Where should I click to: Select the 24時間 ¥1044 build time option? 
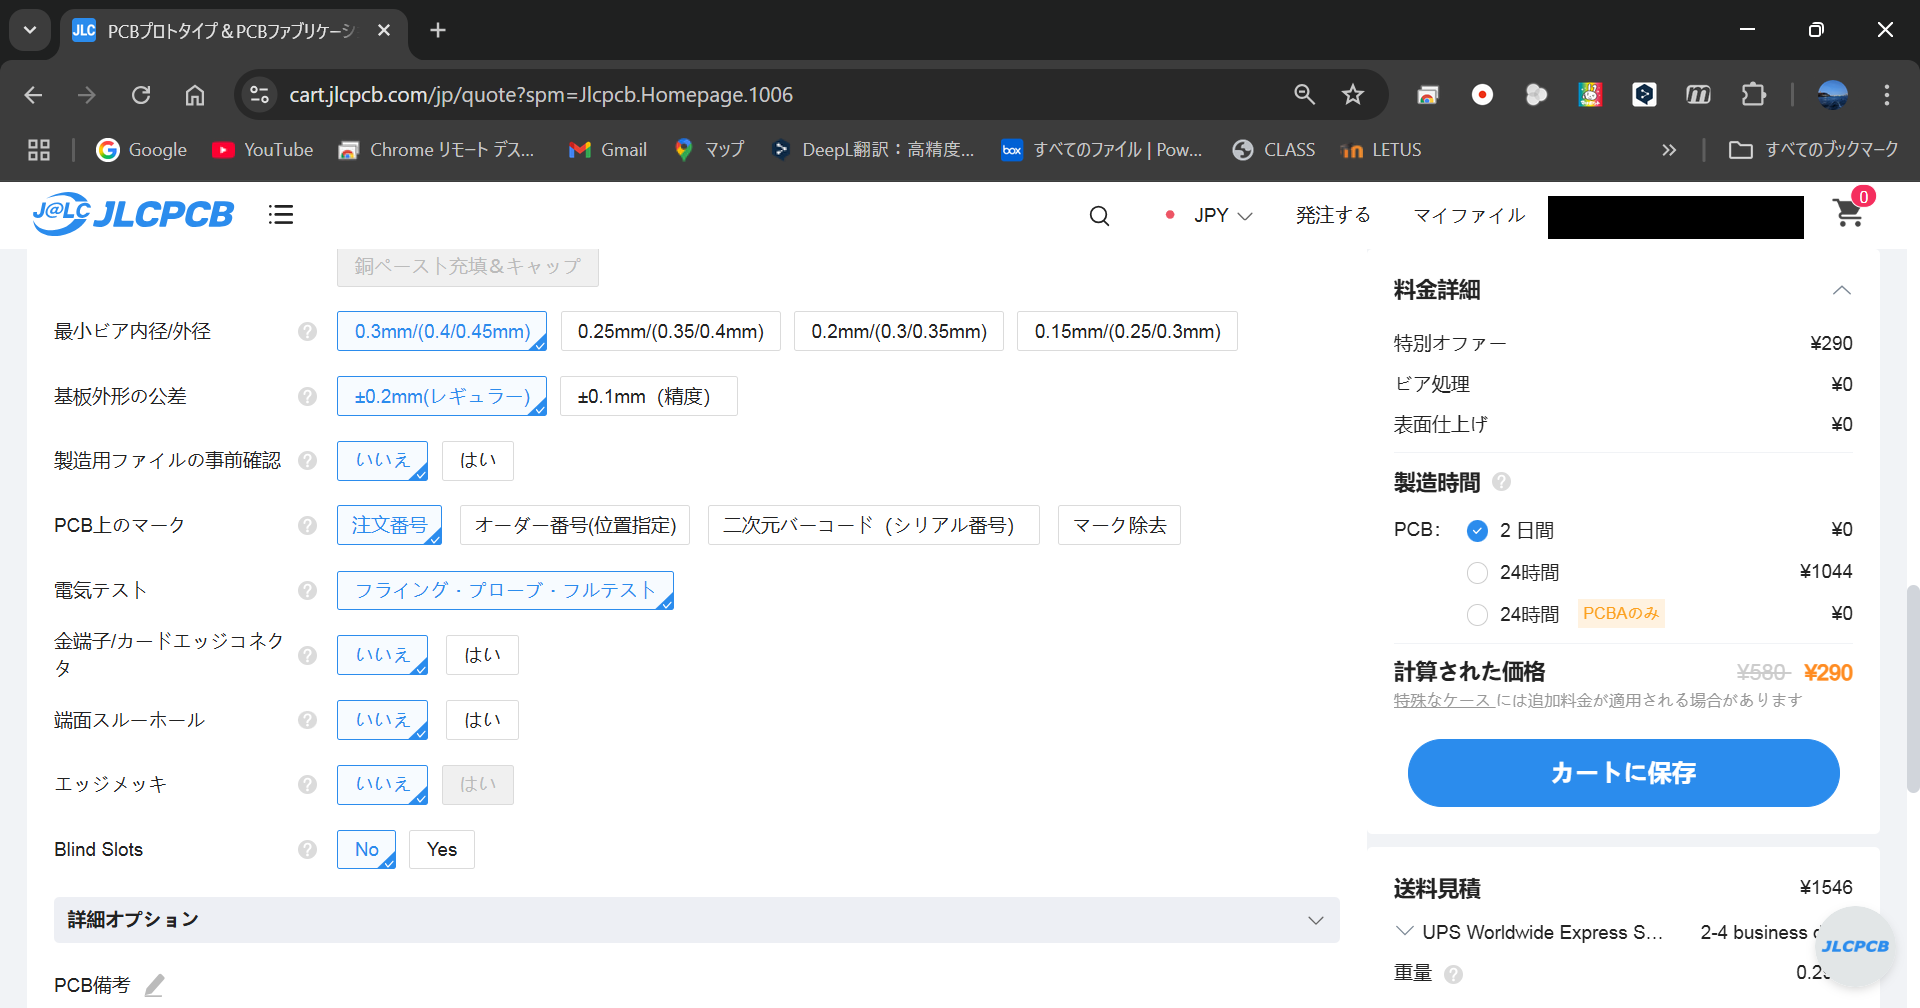pos(1477,573)
